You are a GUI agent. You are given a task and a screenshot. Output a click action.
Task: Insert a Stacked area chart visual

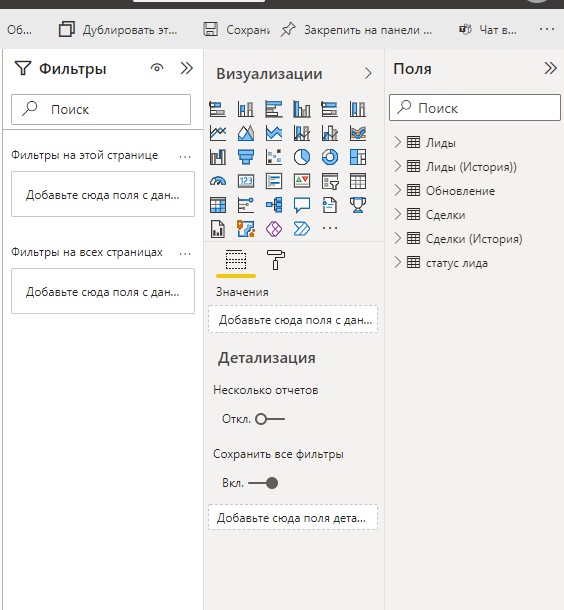click(274, 133)
